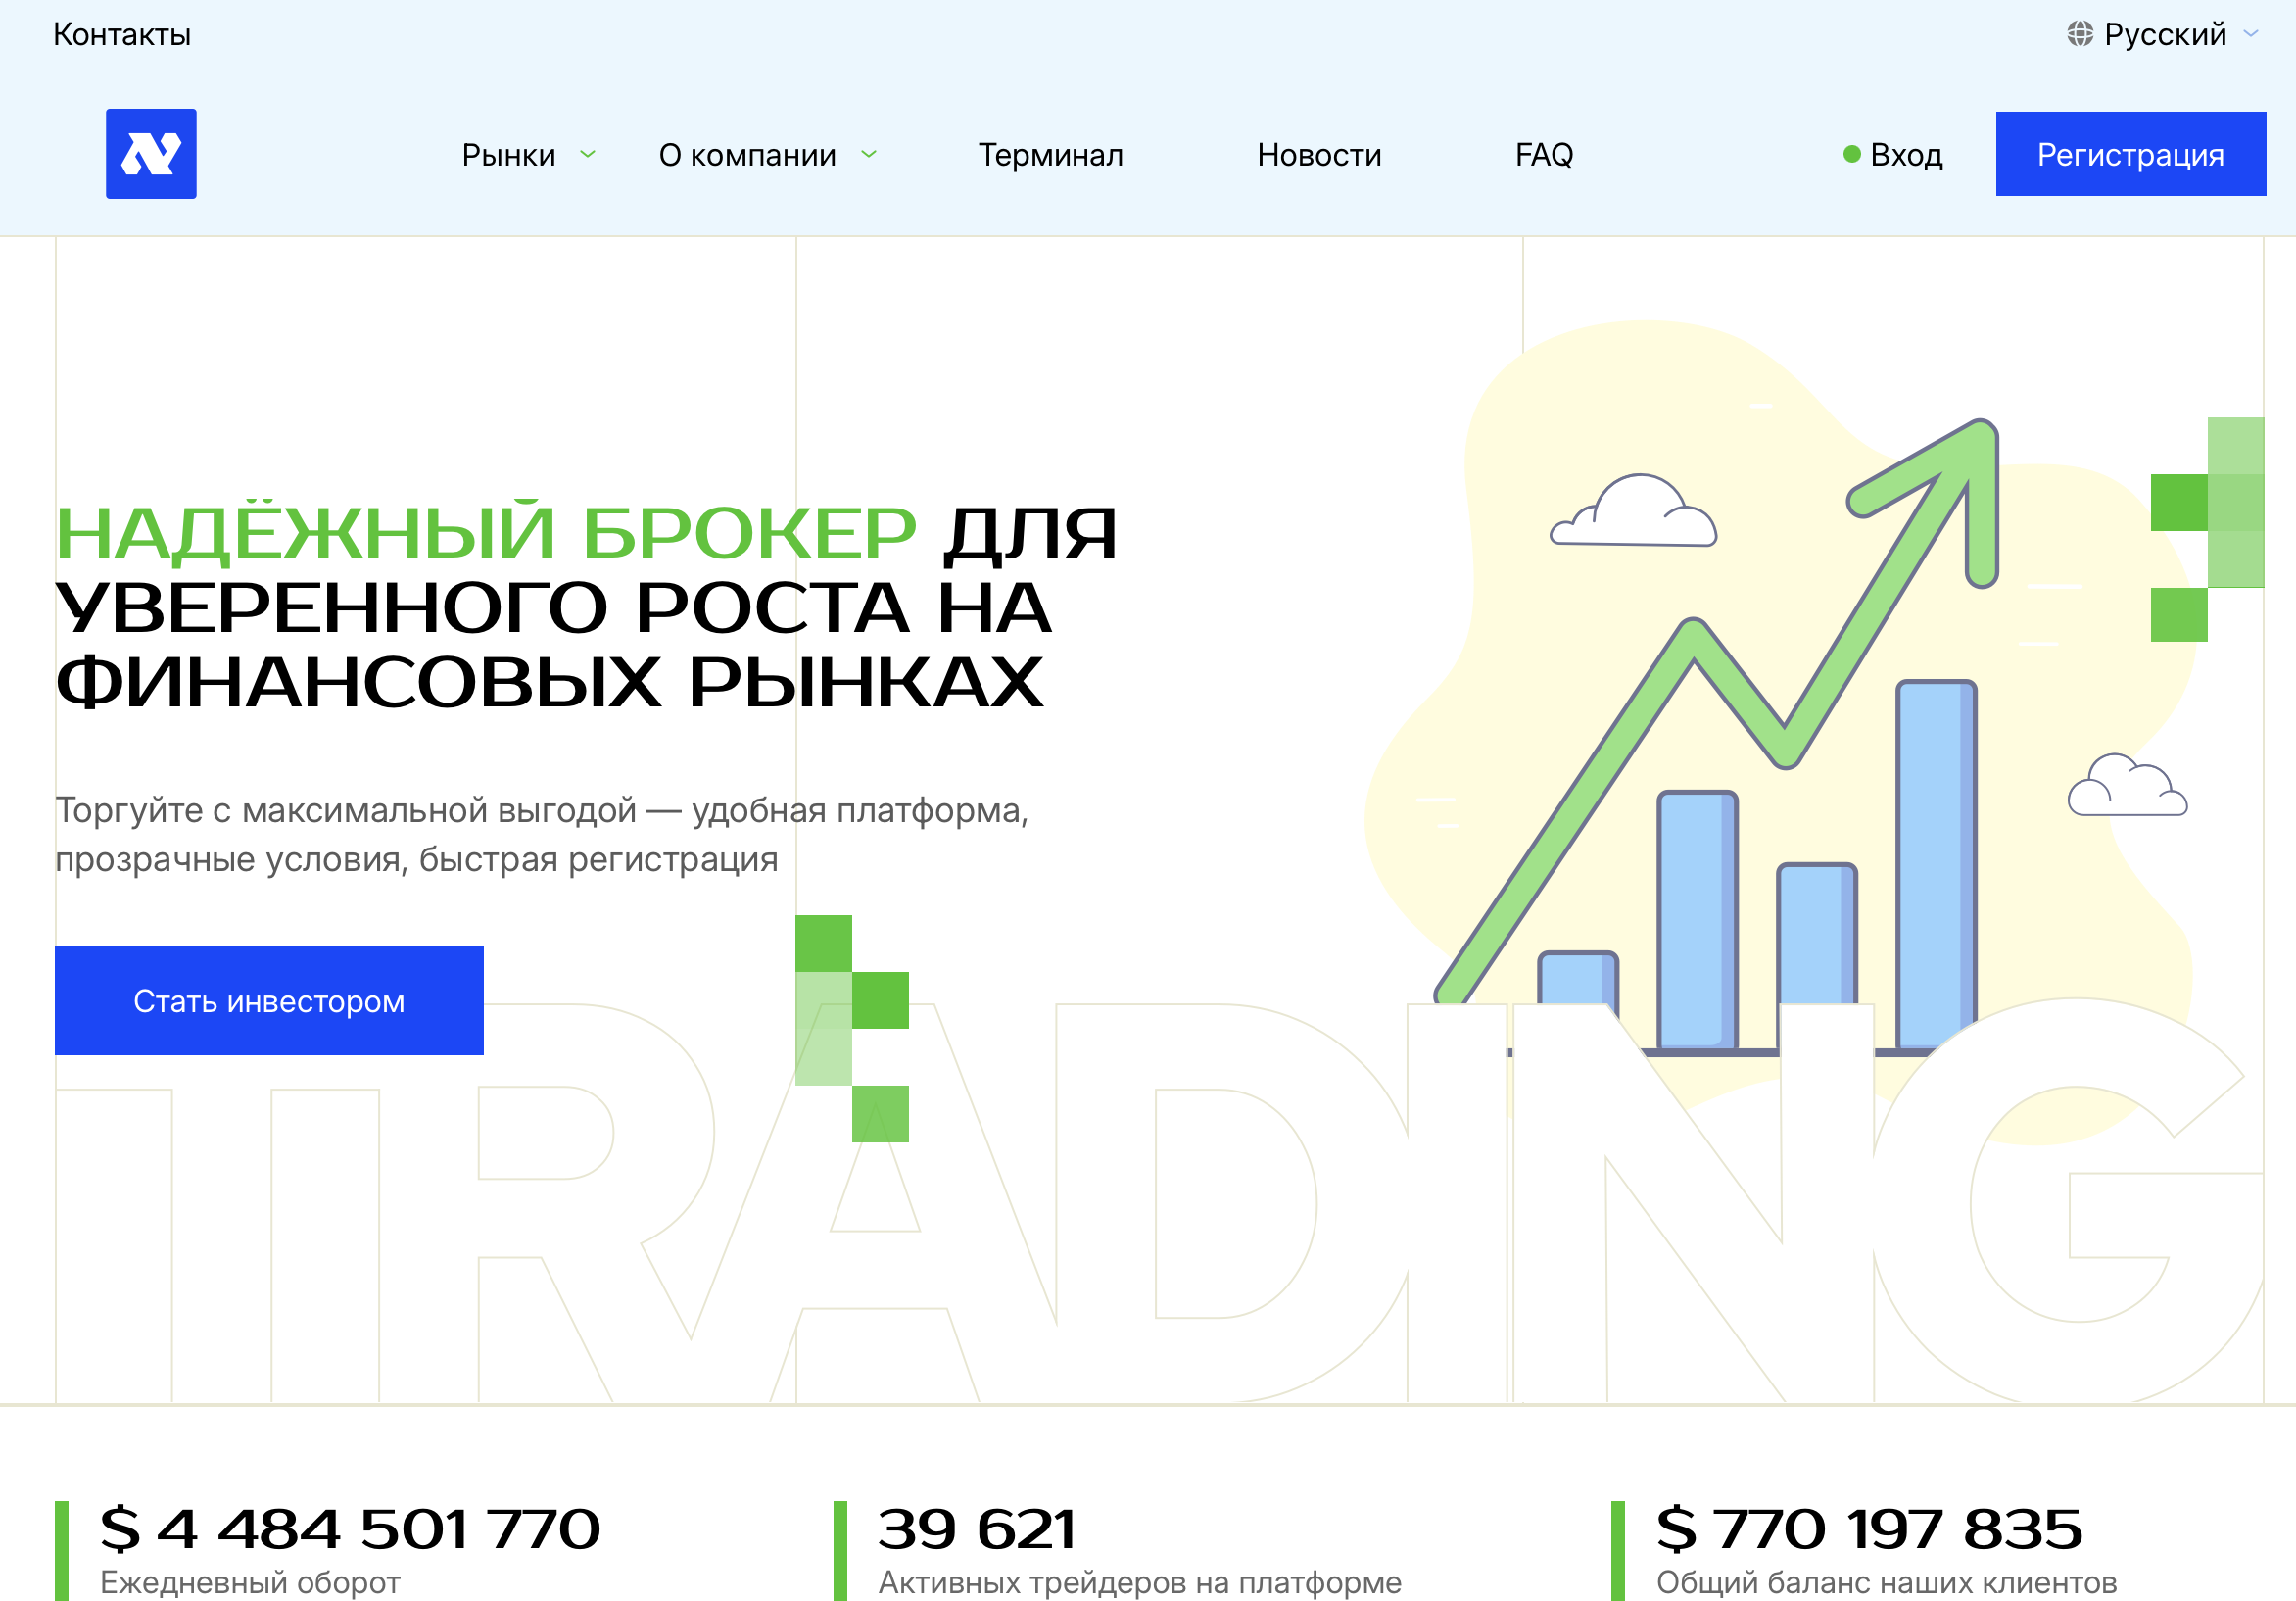Click the Стать инвестором button
2296x1601 pixels.
(x=269, y=1000)
